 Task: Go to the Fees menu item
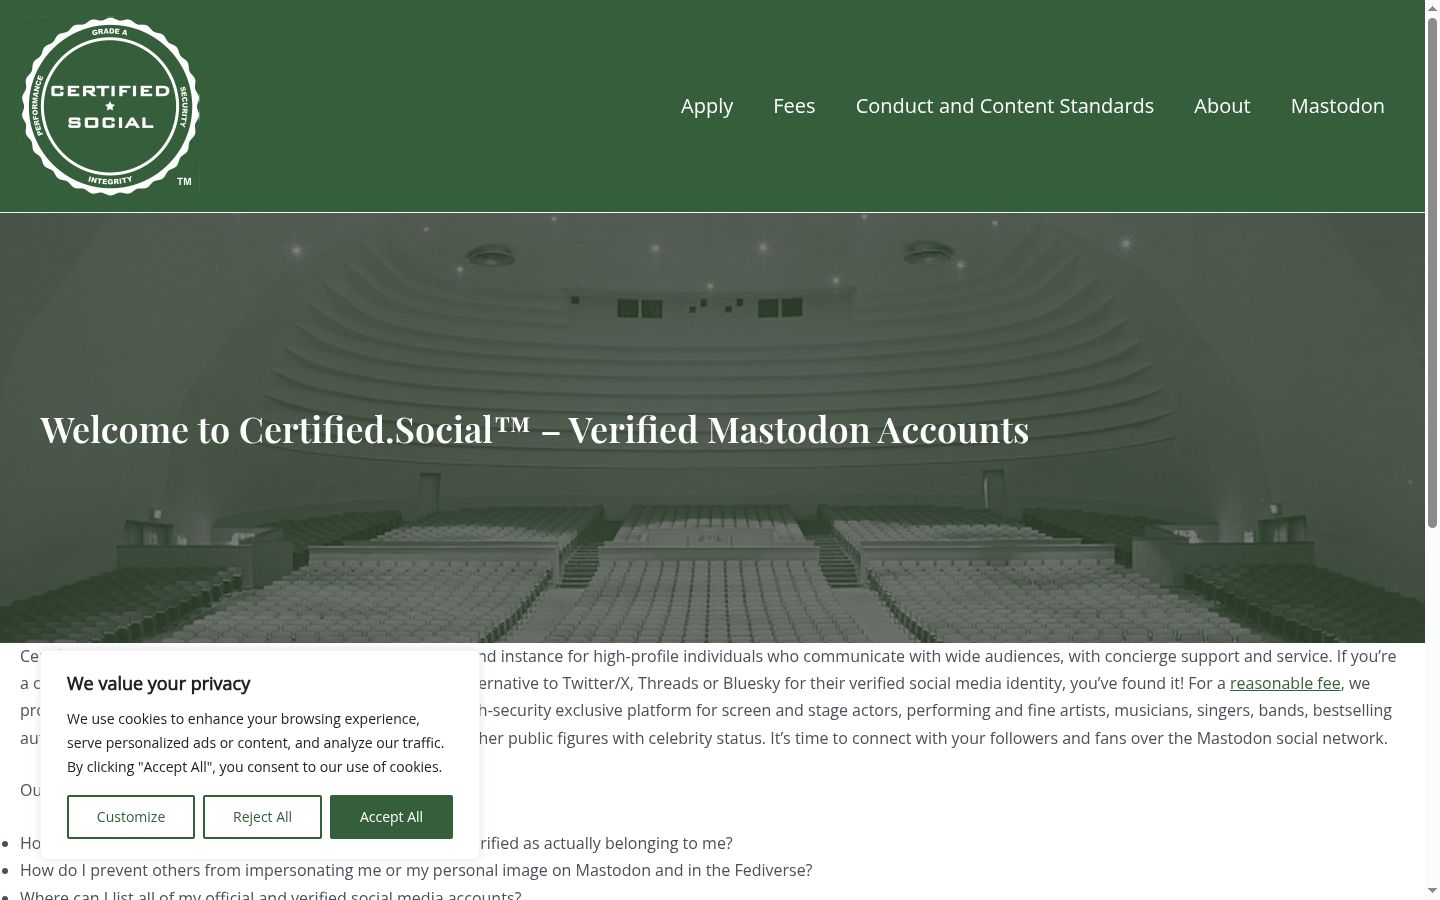click(x=794, y=106)
